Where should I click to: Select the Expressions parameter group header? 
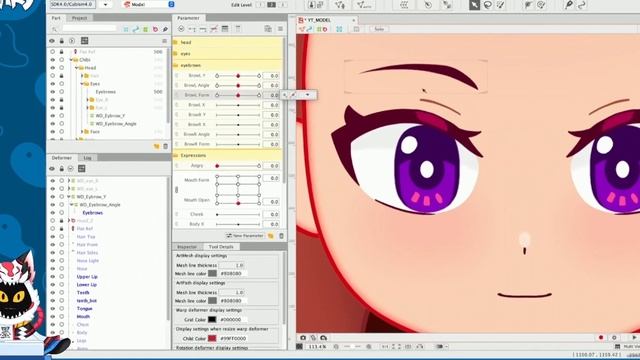(x=228, y=156)
